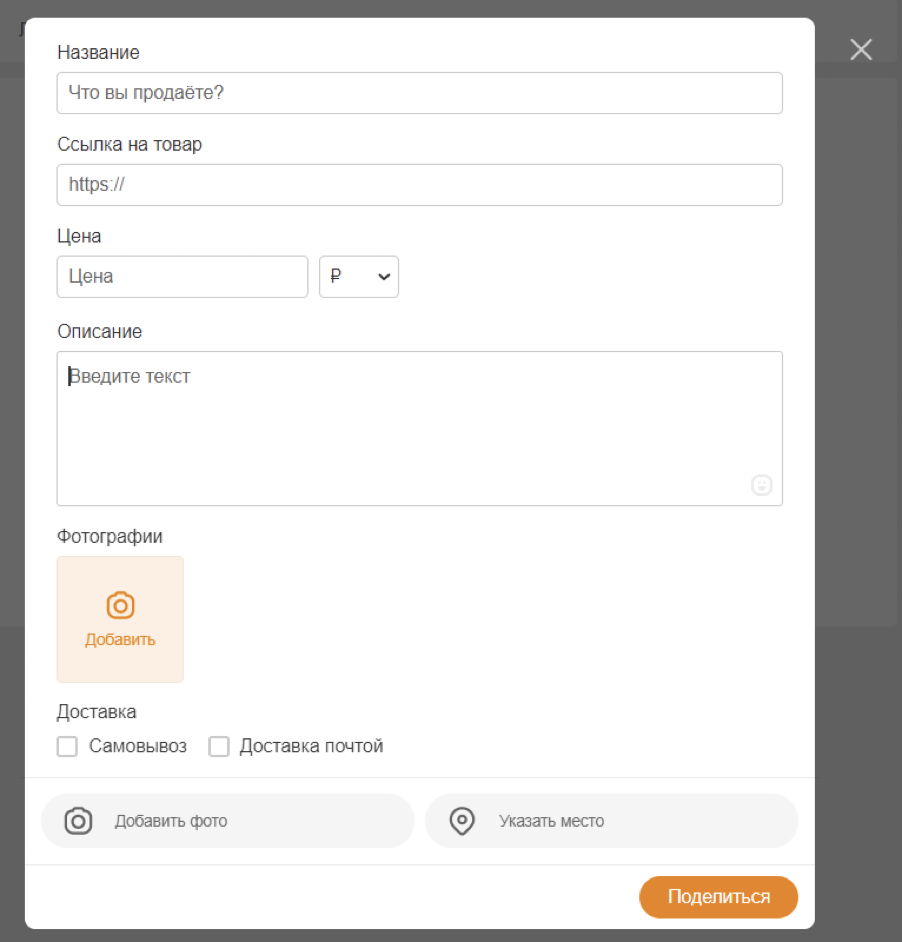Close the dialog with the X icon
The width and height of the screenshot is (902, 942).
(861, 50)
